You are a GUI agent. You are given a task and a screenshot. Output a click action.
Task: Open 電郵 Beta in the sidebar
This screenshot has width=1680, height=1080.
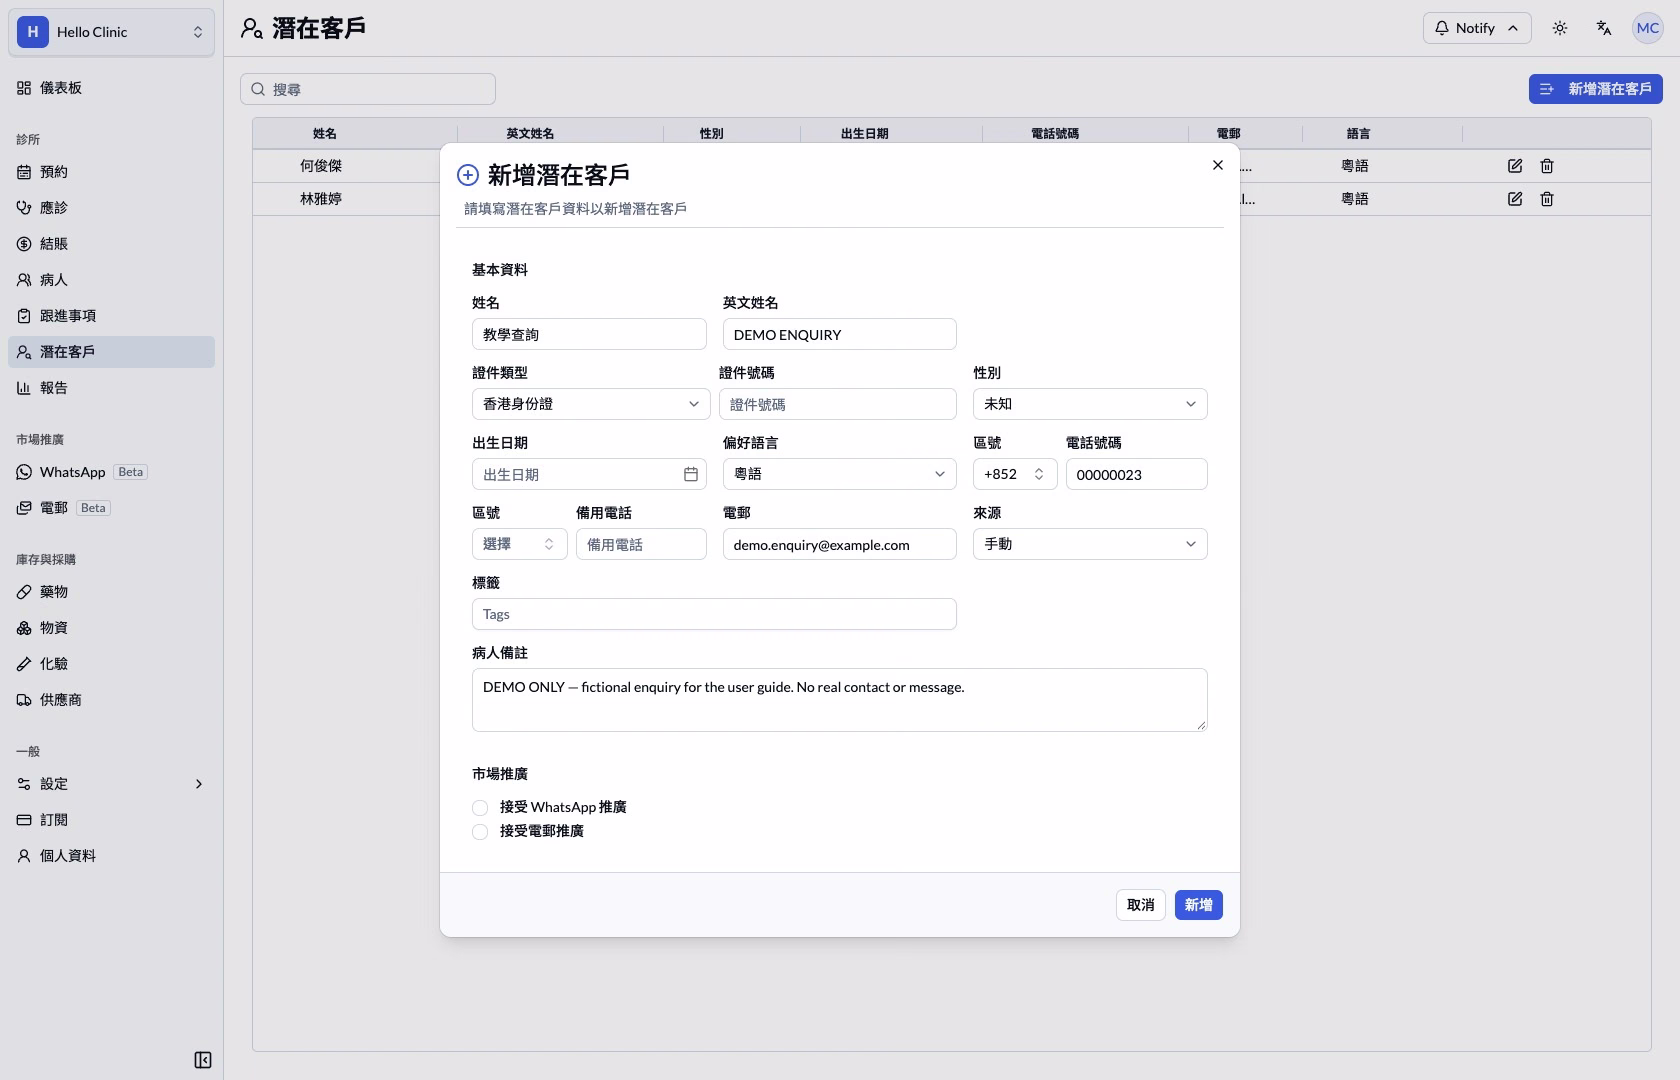point(111,508)
